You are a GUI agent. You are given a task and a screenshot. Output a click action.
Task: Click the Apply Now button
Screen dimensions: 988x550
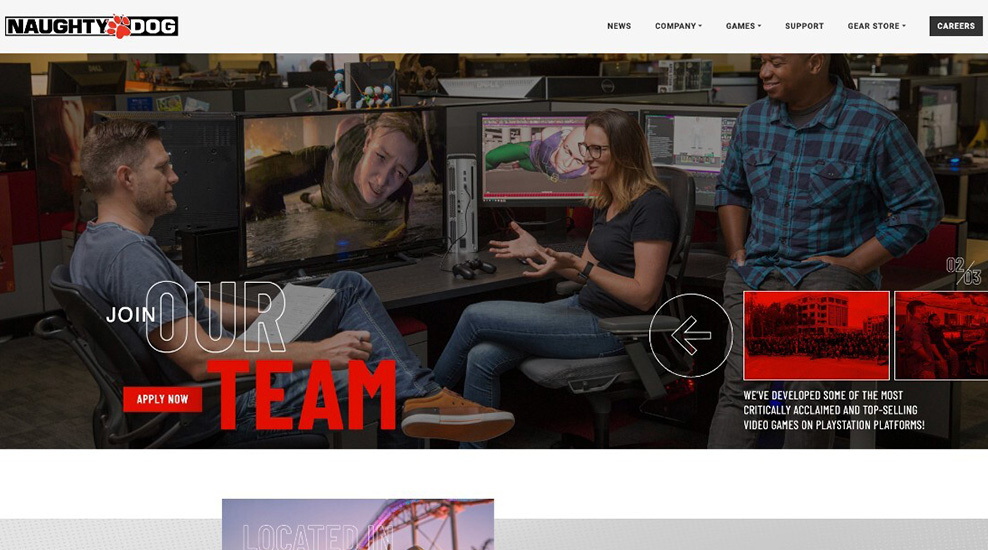tap(163, 399)
